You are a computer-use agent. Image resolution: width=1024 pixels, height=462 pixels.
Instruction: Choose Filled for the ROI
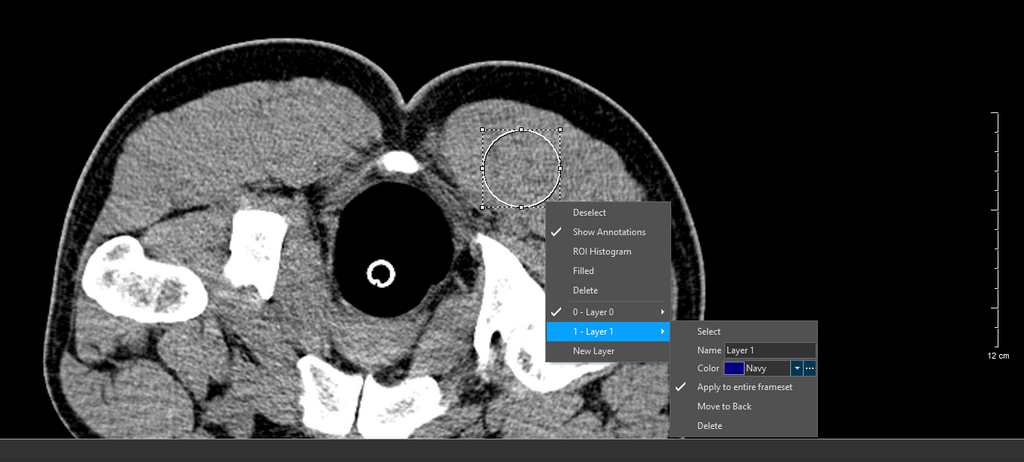tap(583, 271)
